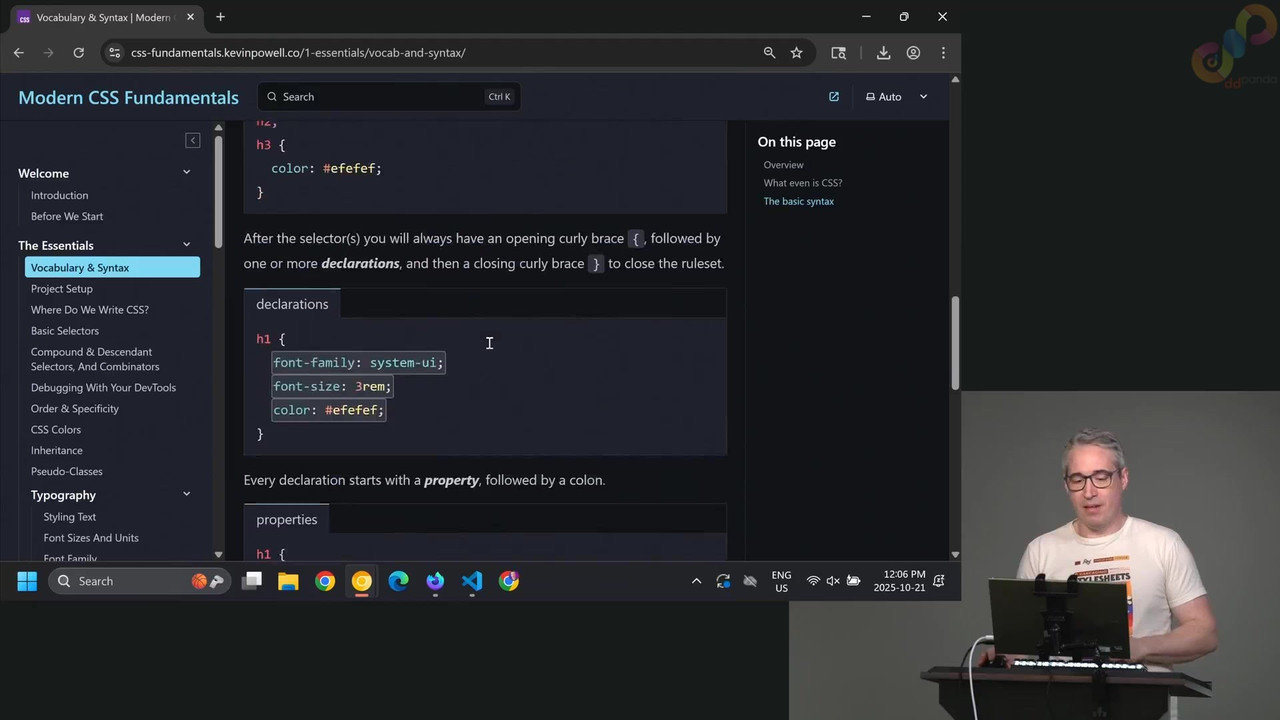Jump to What even is CSS? section
1280x720 pixels.
[803, 183]
